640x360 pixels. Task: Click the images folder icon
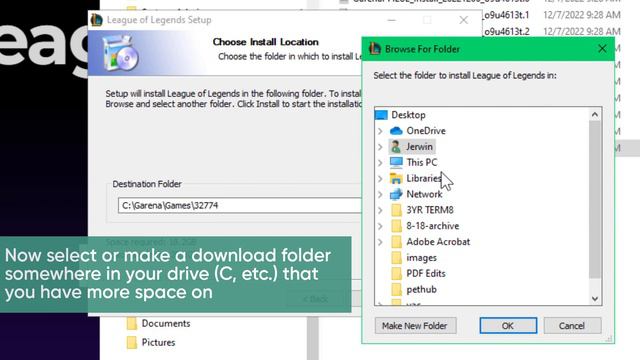coord(396,258)
